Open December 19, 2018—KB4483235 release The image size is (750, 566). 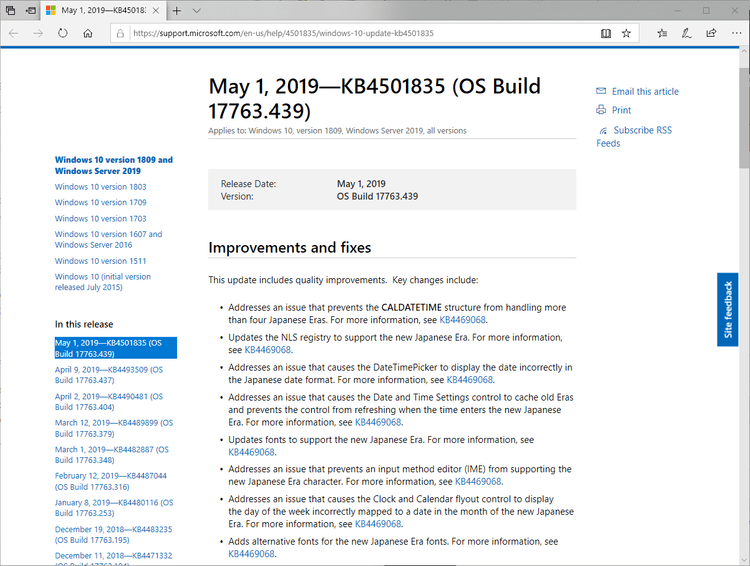(113, 534)
